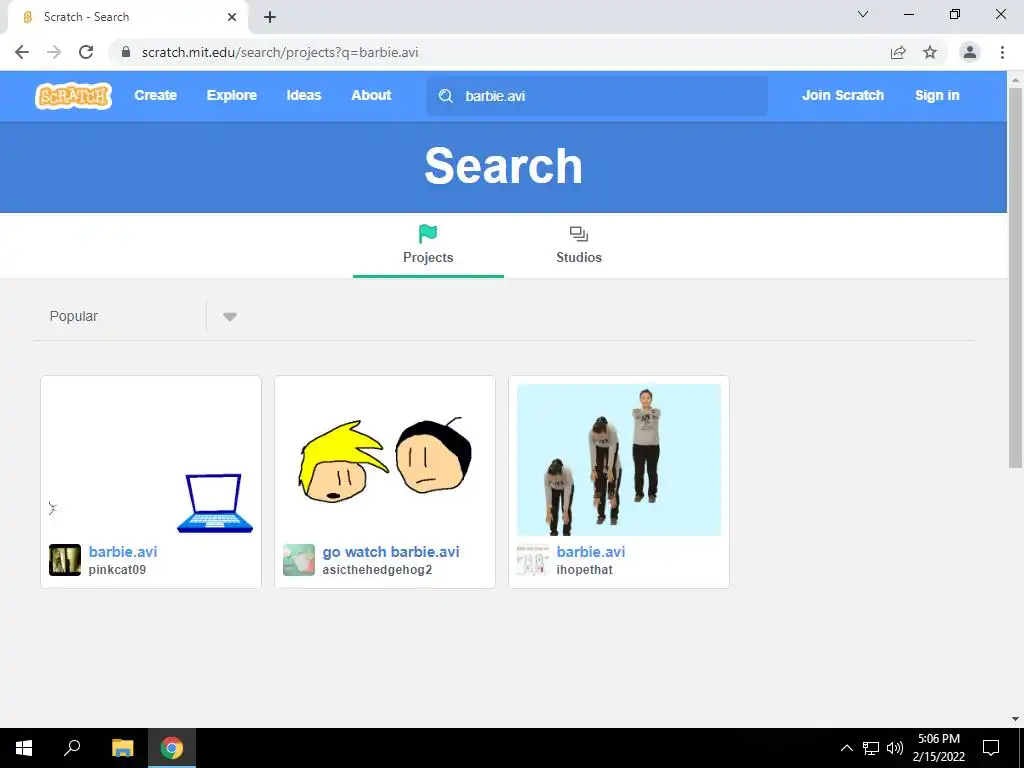The width and height of the screenshot is (1024, 768).
Task: Open File Explorer from the taskbar
Action: point(122,748)
